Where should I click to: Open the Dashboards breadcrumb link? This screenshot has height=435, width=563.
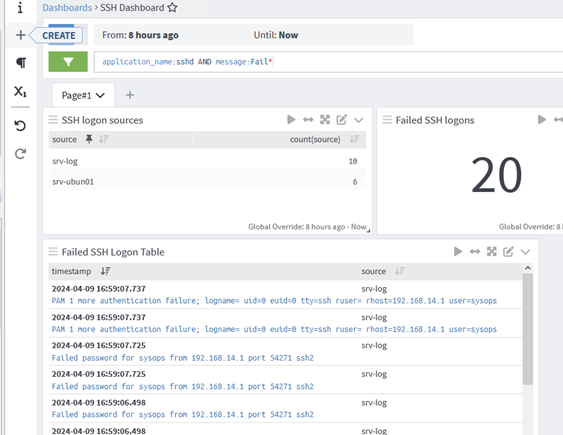click(x=67, y=8)
